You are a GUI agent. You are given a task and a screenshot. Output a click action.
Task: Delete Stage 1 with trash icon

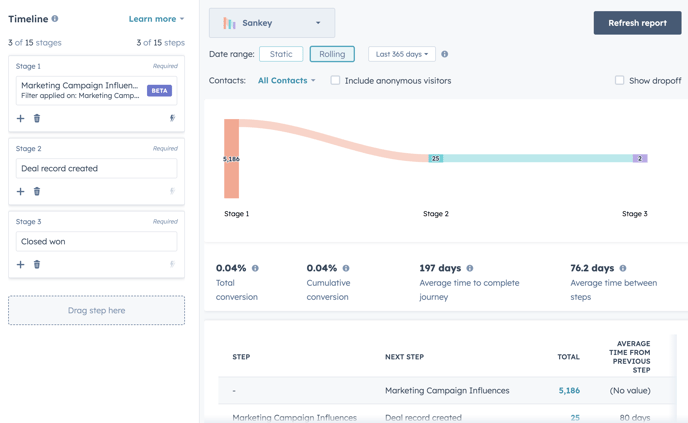point(37,118)
